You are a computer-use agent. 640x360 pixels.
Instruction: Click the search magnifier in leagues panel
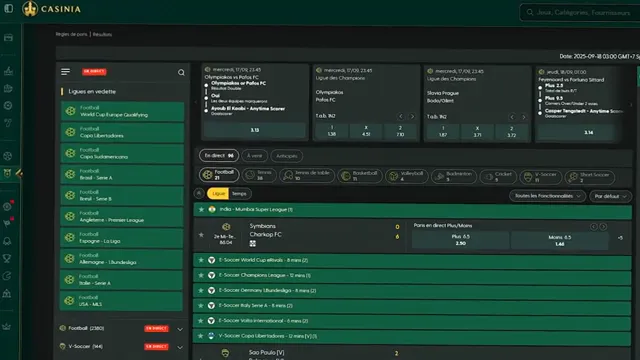(x=181, y=72)
